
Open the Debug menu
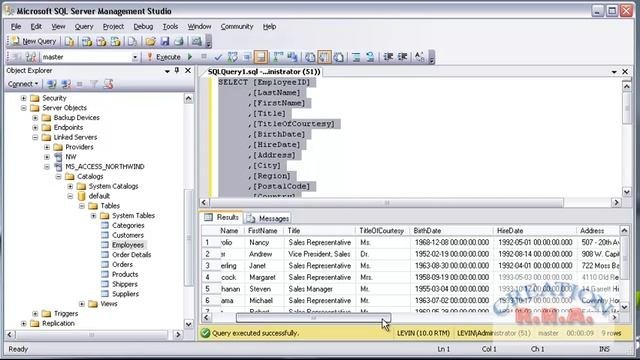[x=143, y=27]
